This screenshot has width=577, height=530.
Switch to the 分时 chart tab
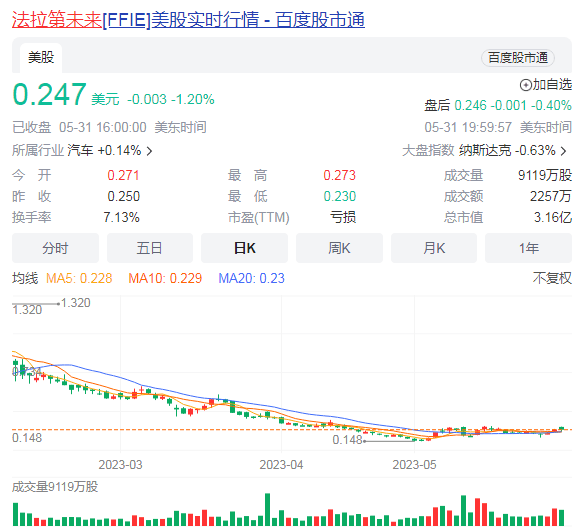55,248
